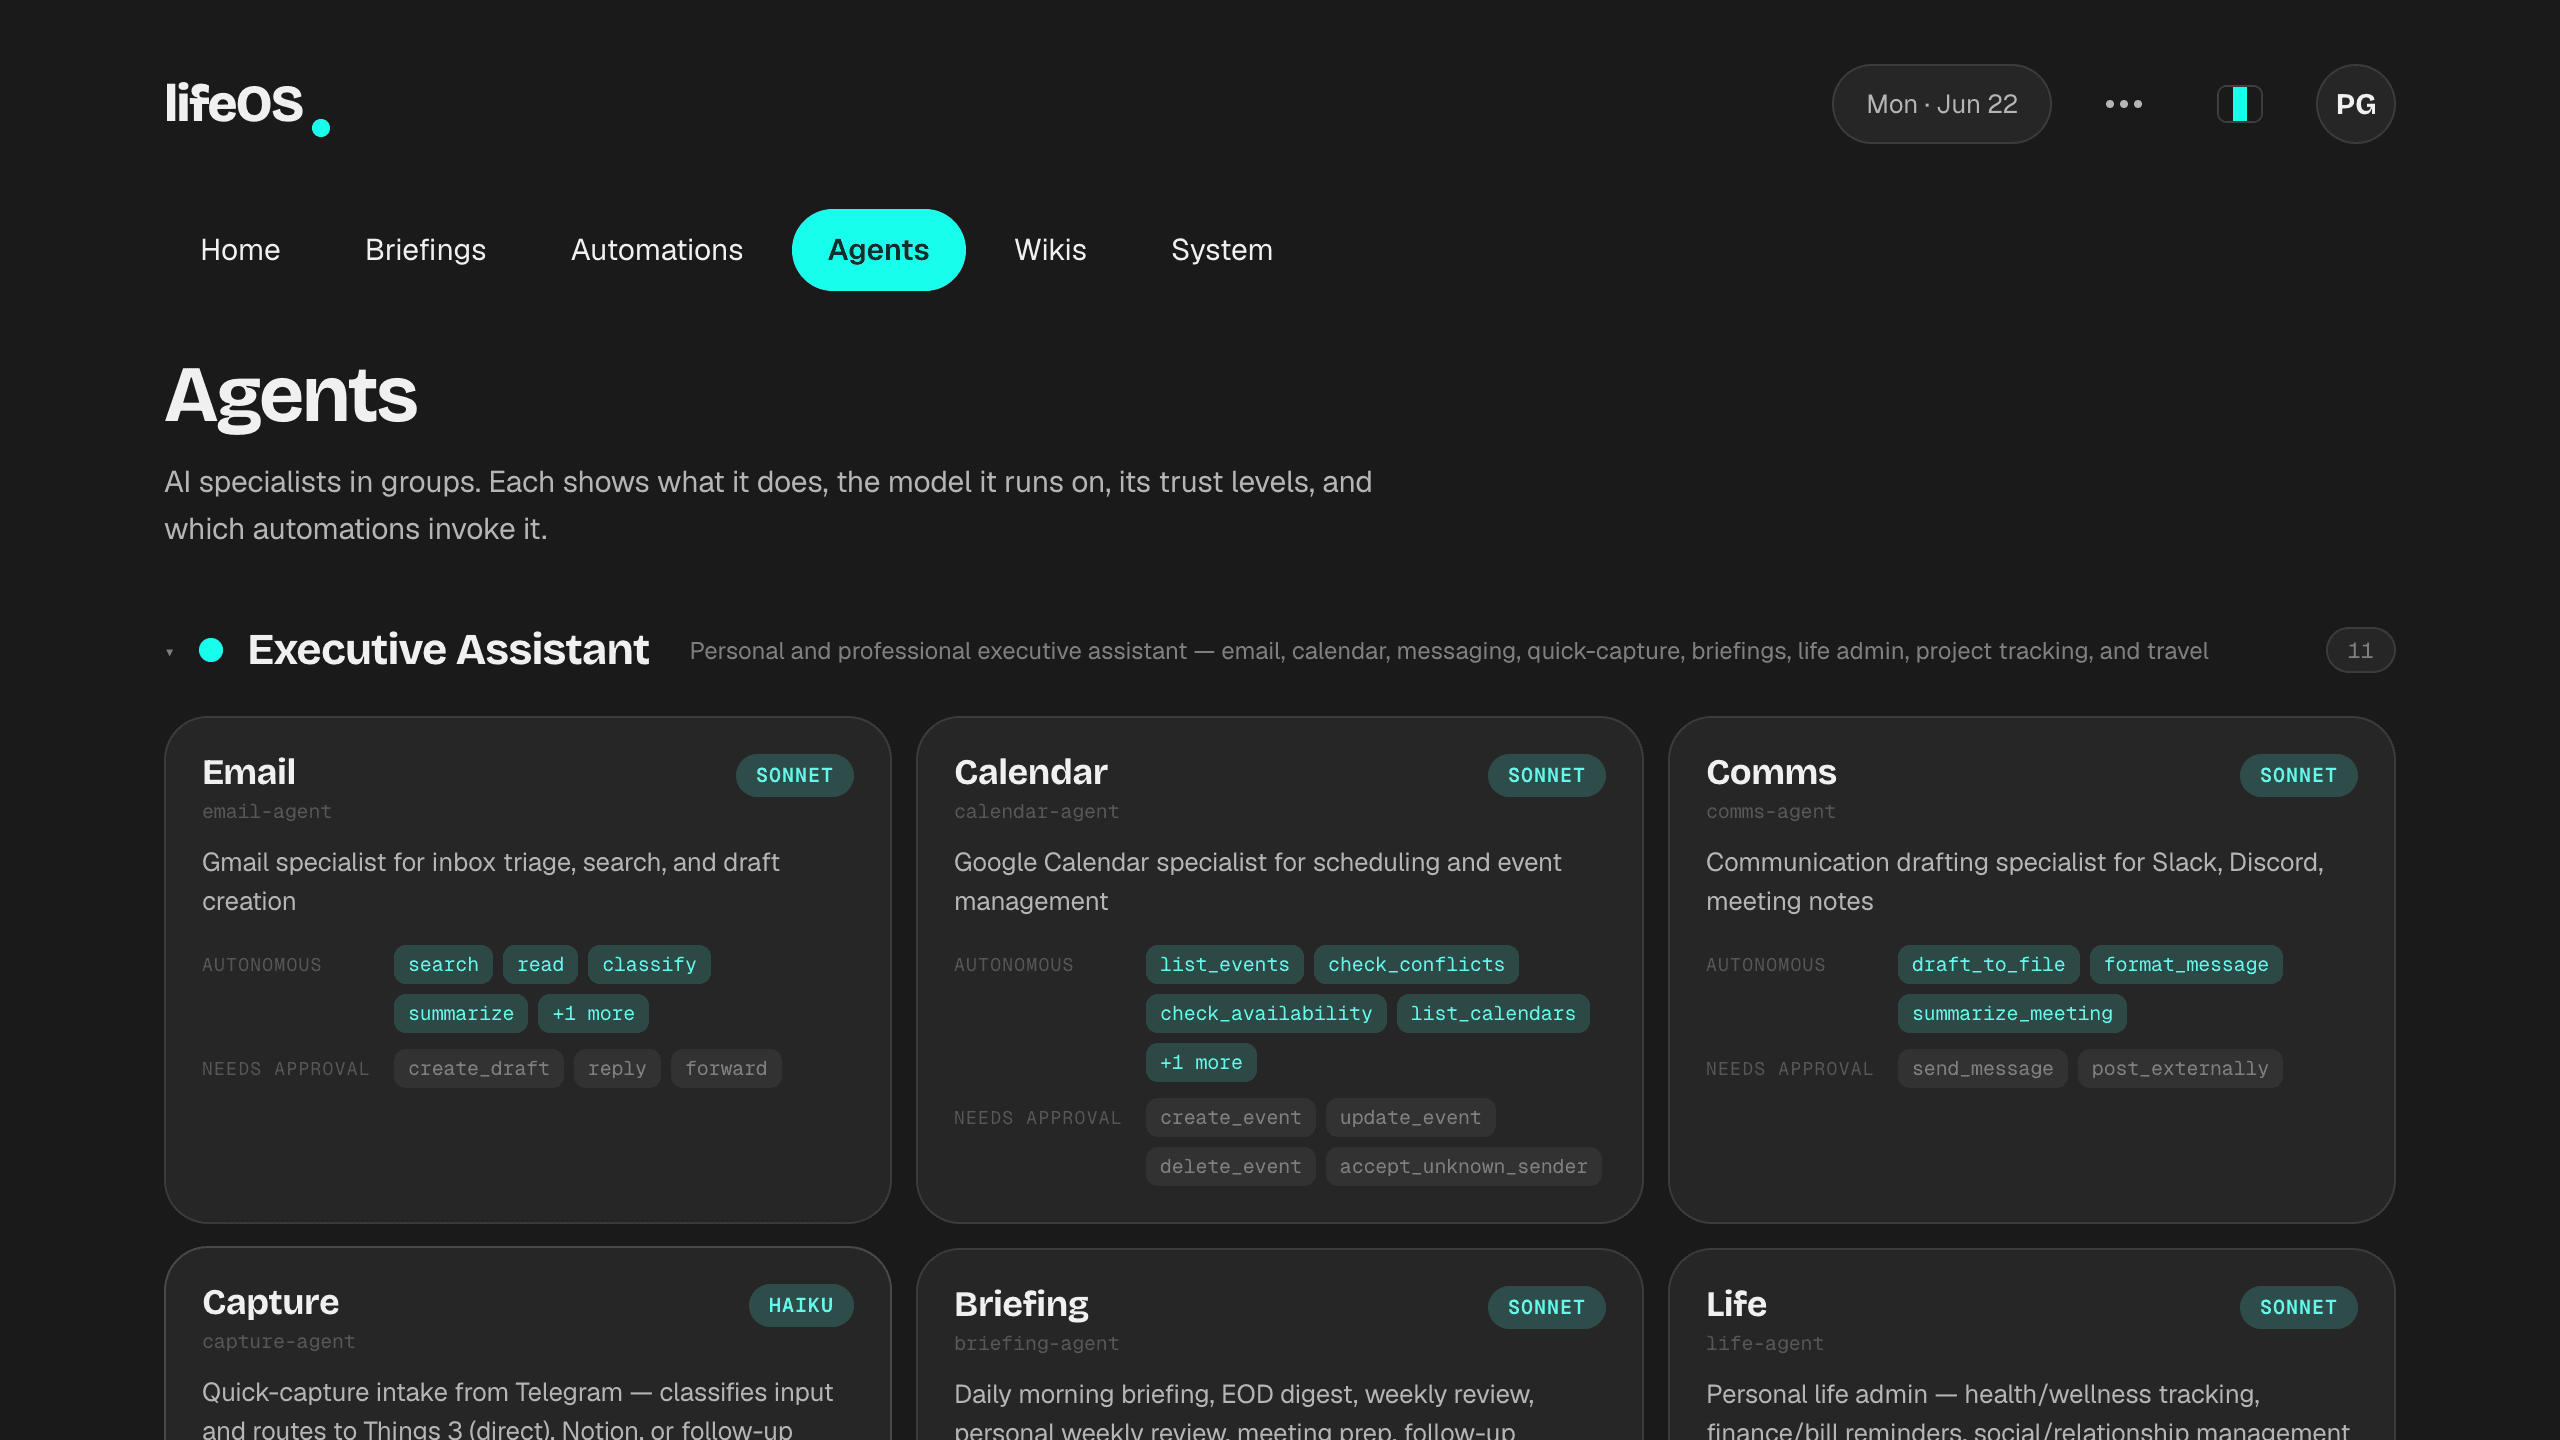Viewport: 2560px width, 1440px height.
Task: Open the three-dot more menu
Action: (x=2123, y=104)
